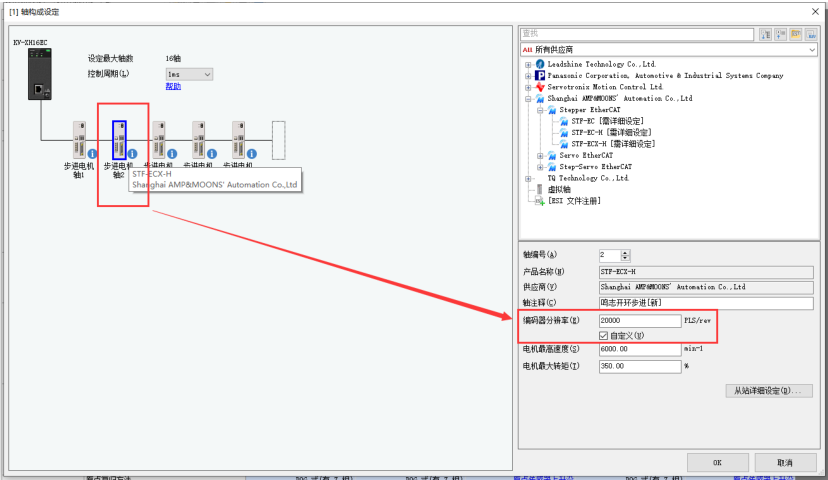The width and height of the screenshot is (828, 480).
Task: Select the KV-XH16EC controller unit icon
Action: tap(41, 74)
